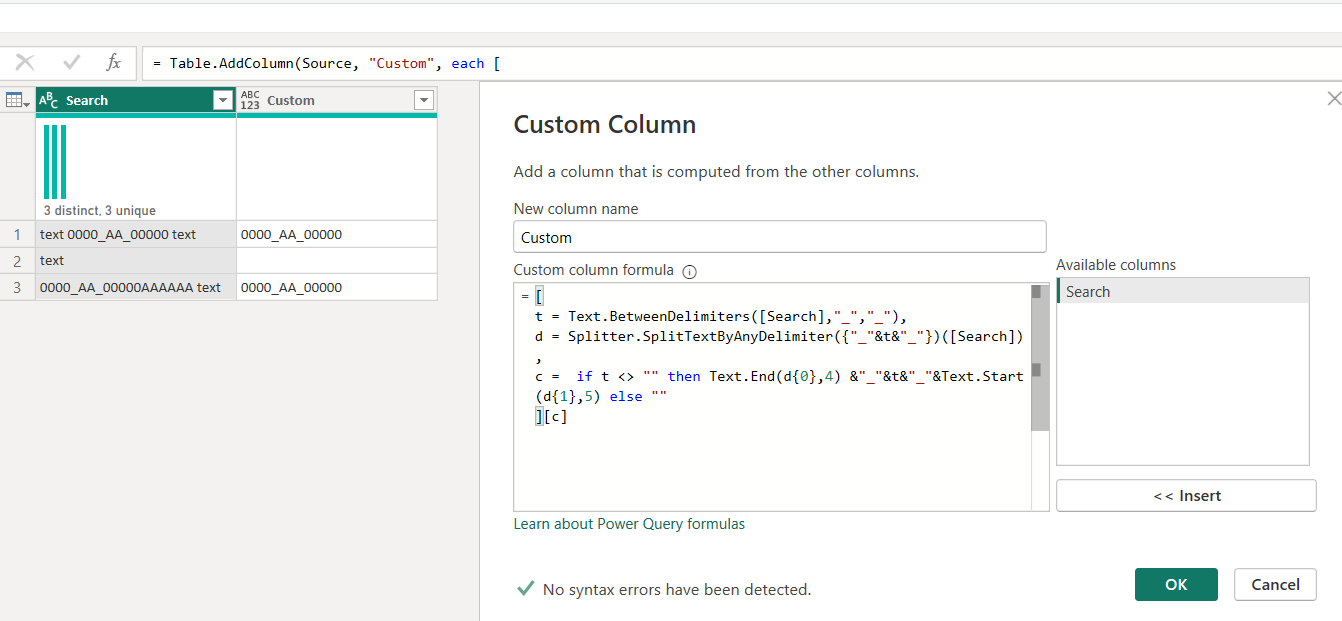
Task: Select row 2 number header
Action: click(17, 260)
